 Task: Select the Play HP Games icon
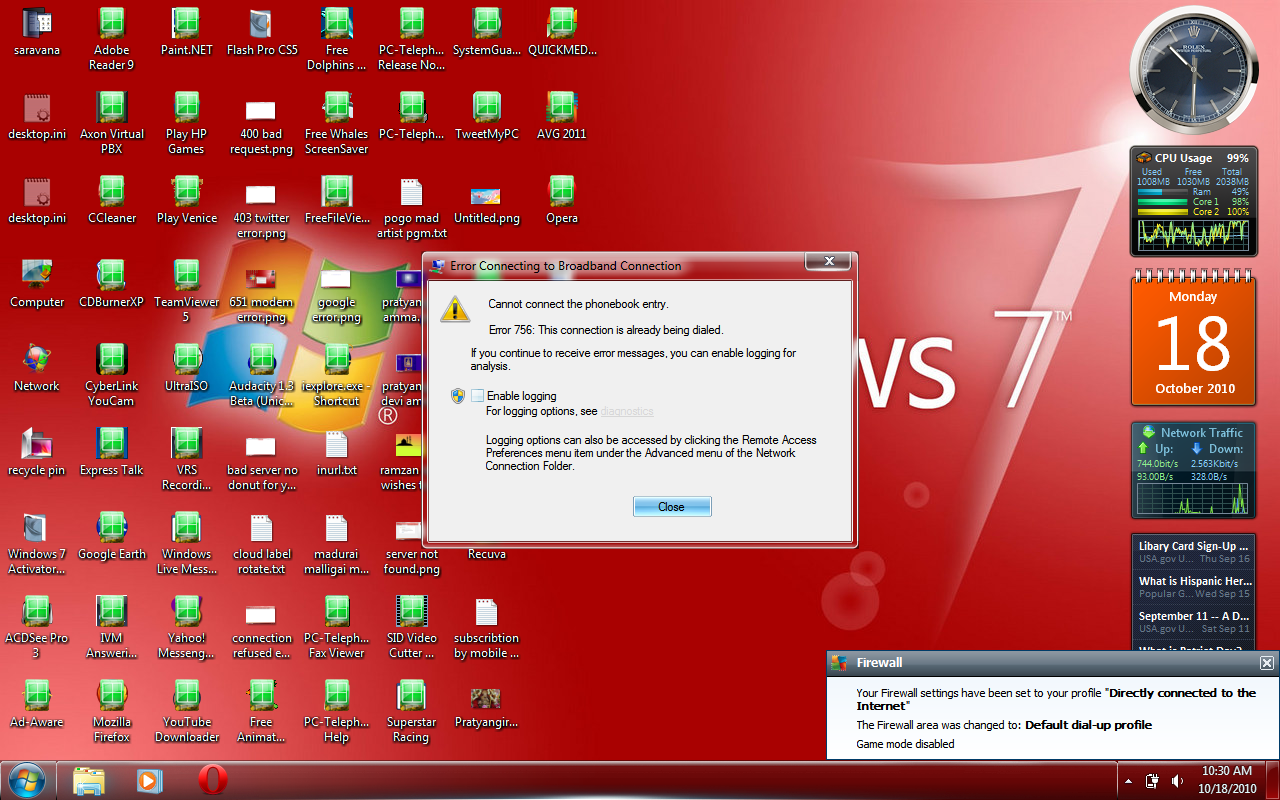point(186,124)
